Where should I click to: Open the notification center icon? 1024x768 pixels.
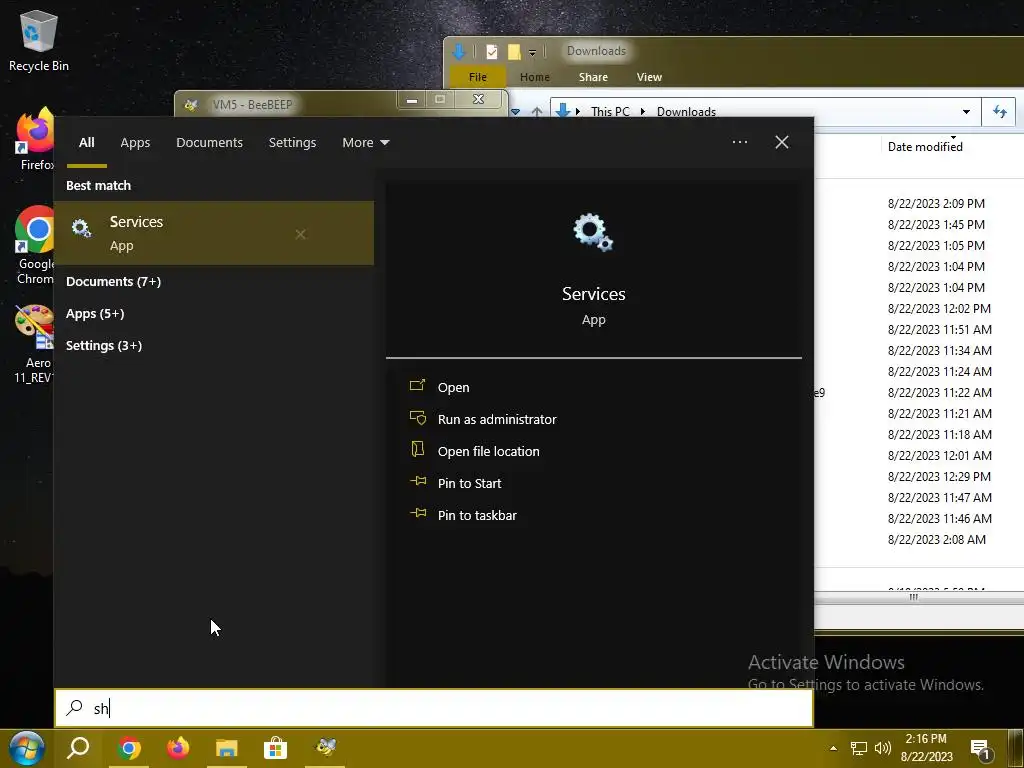980,749
